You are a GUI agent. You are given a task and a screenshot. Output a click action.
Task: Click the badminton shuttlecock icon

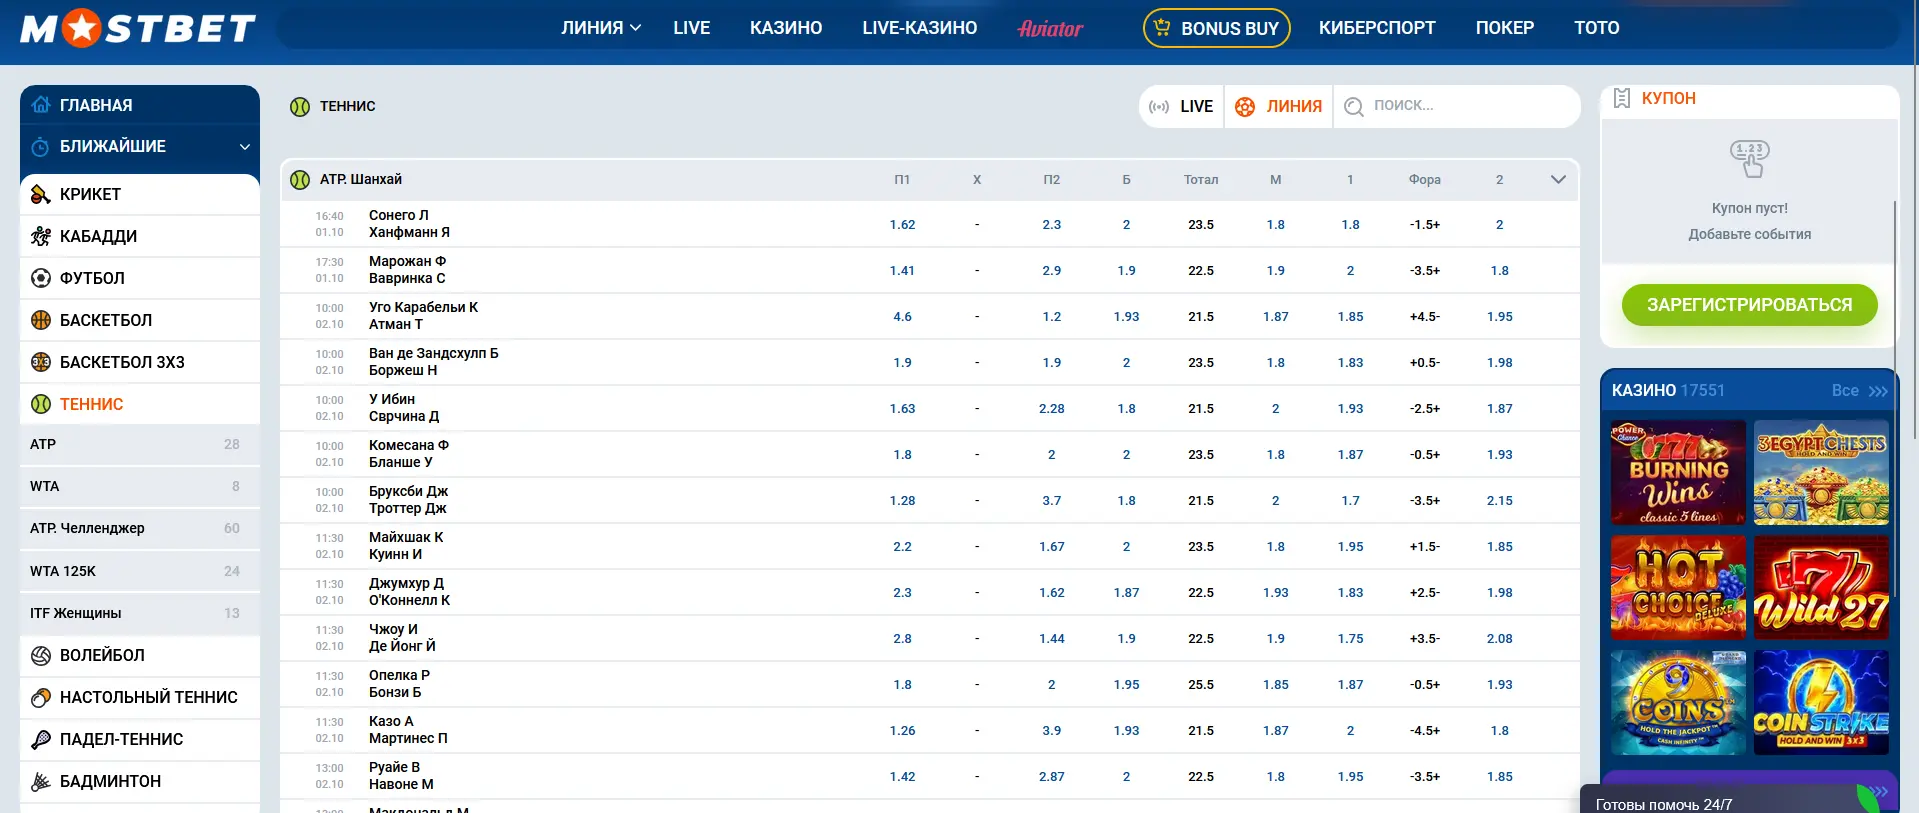[41, 781]
